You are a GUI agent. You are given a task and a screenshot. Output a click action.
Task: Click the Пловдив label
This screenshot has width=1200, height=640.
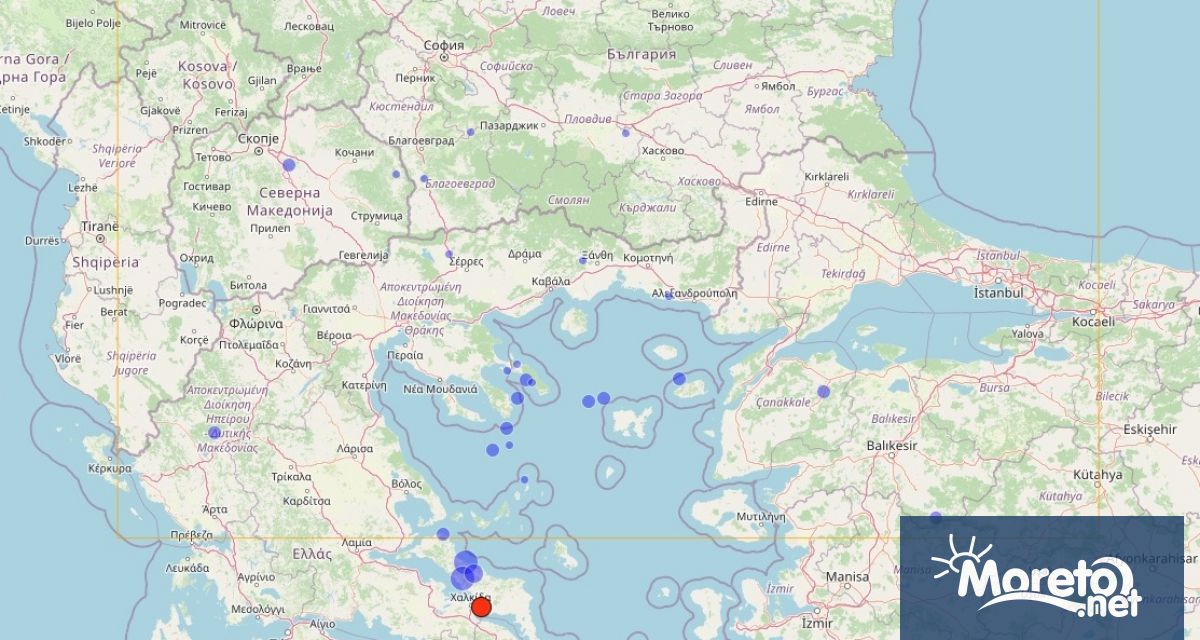(x=589, y=118)
